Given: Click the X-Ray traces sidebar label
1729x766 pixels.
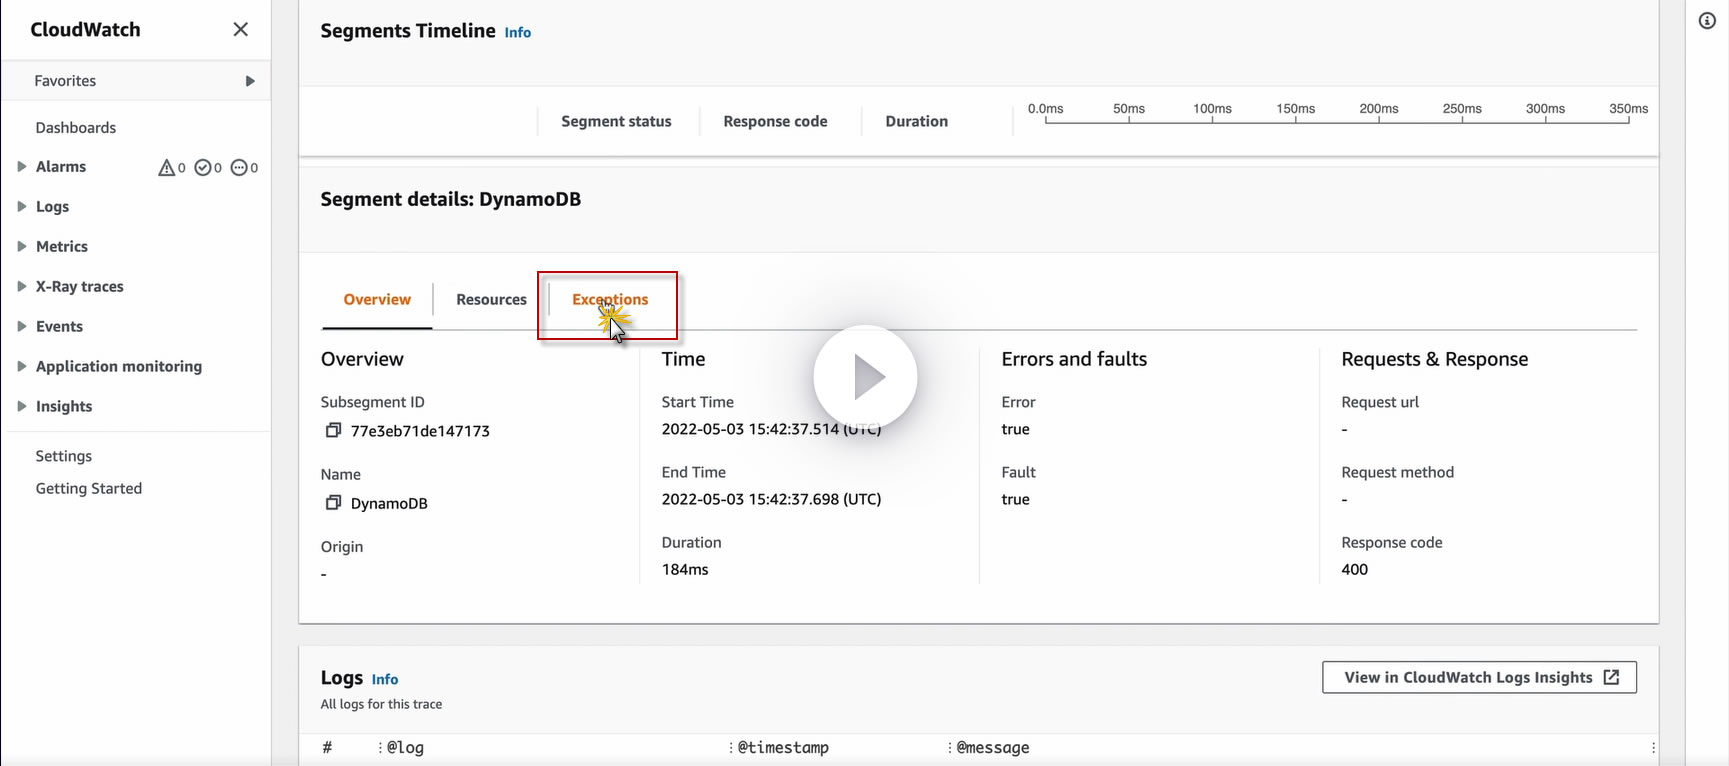Looking at the screenshot, I should (x=80, y=286).
